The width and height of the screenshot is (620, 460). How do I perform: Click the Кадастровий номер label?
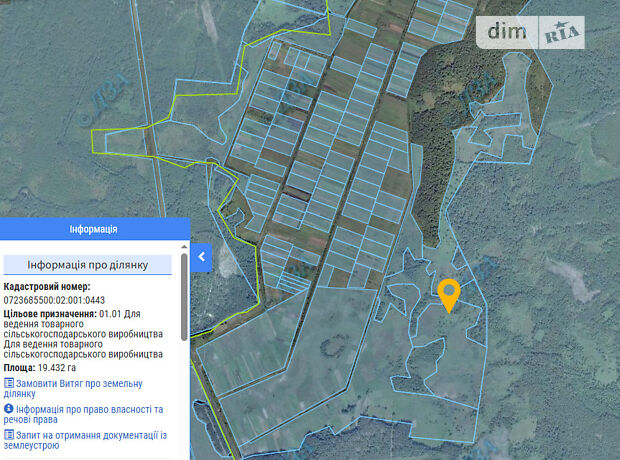[x=47, y=286]
